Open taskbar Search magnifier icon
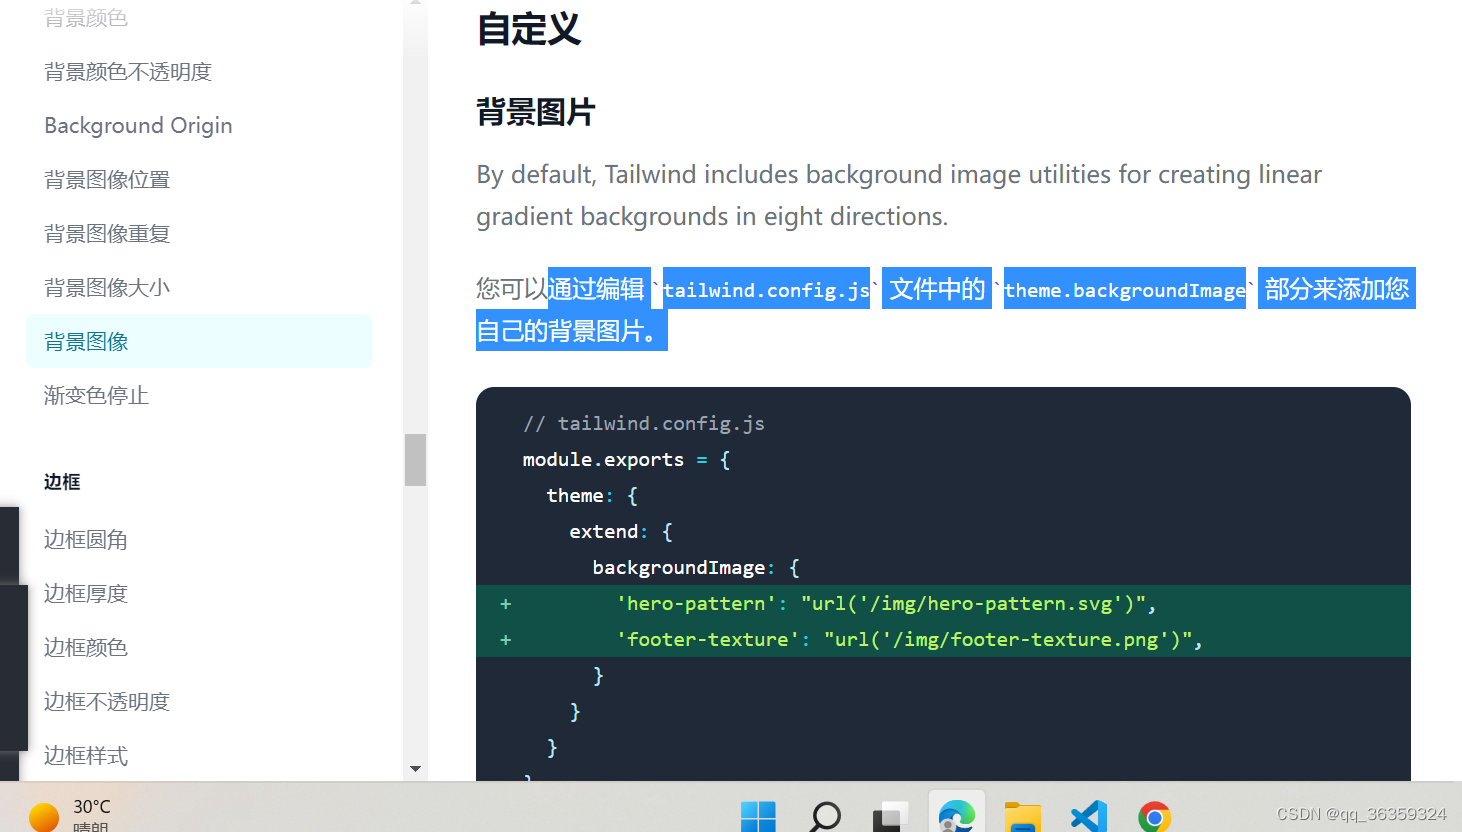This screenshot has height=832, width=1462. [825, 817]
